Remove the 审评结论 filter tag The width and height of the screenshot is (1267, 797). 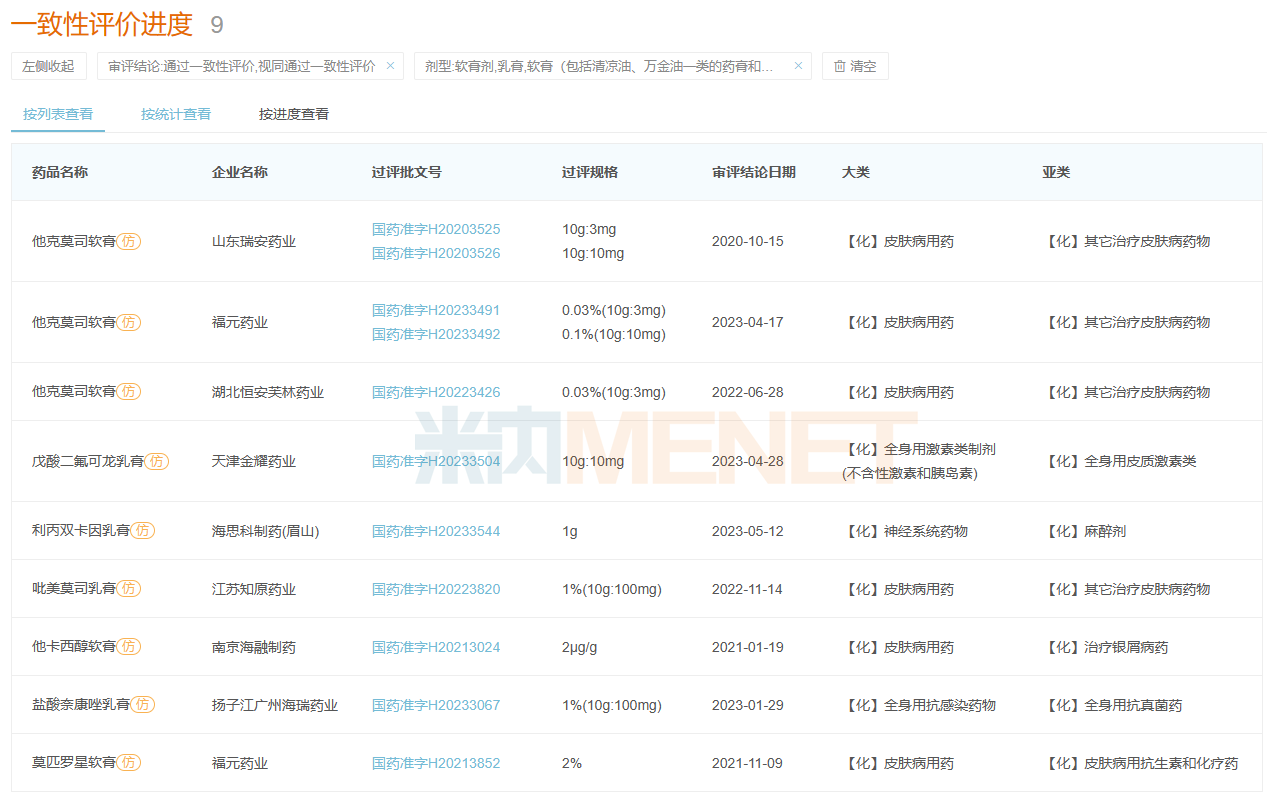pos(390,66)
